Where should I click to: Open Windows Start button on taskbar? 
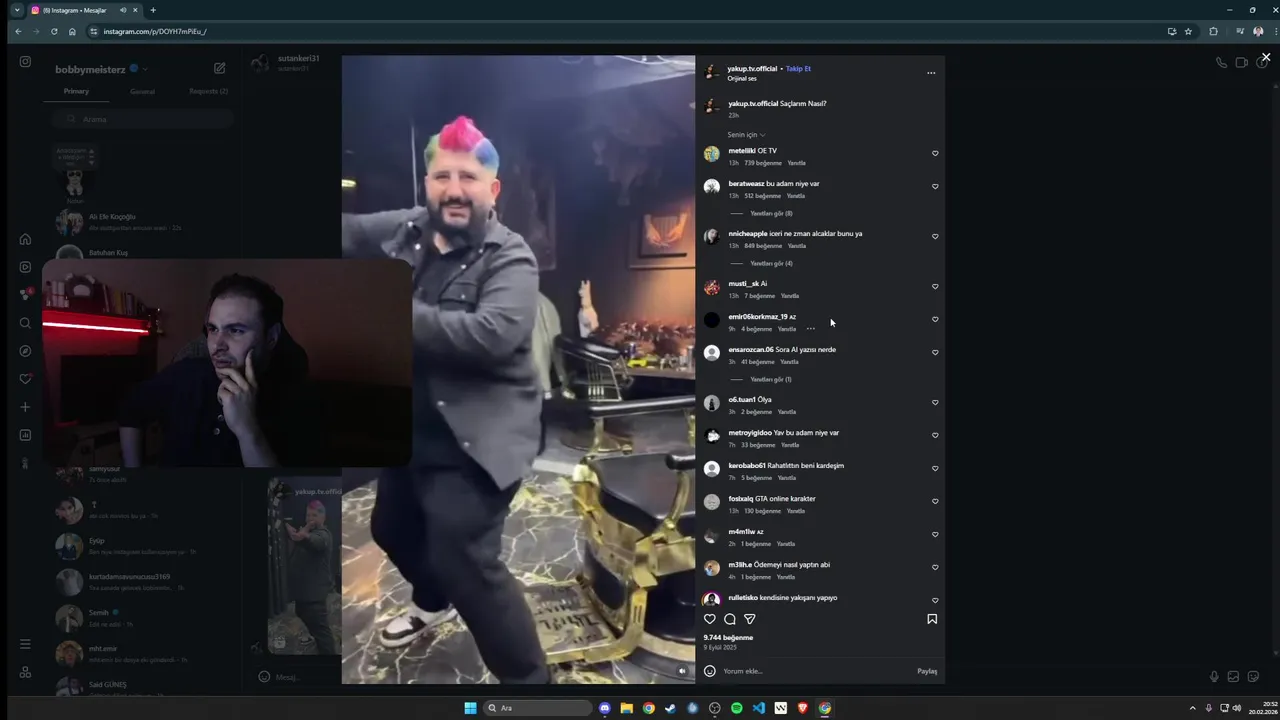point(470,708)
